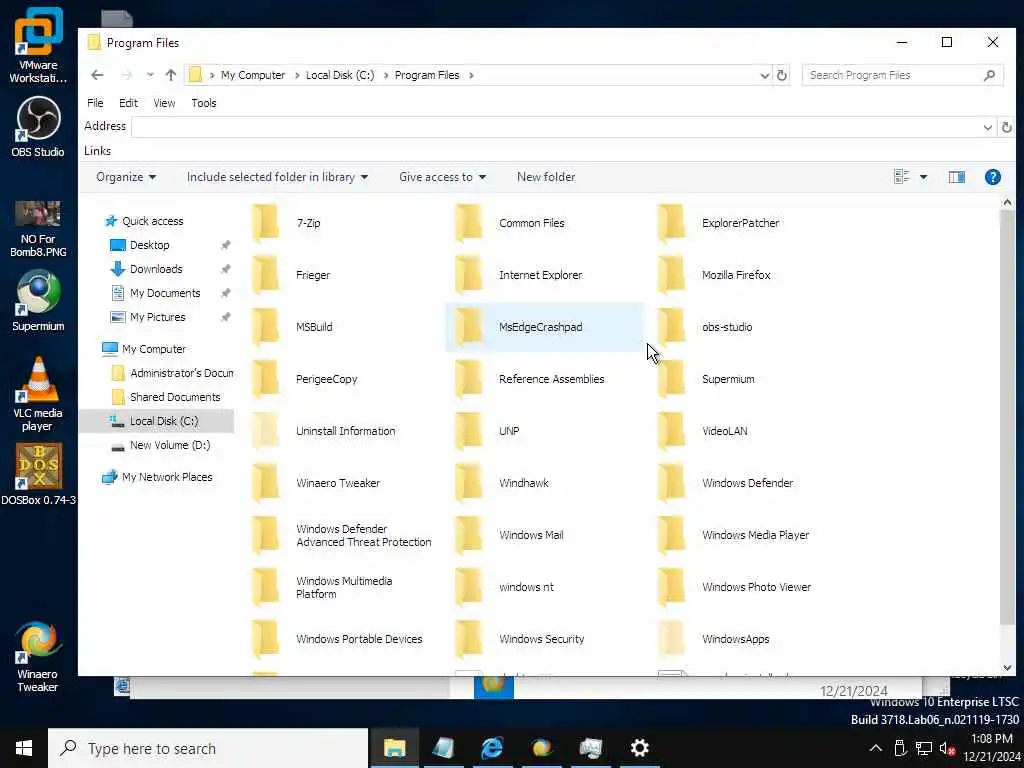
Task: Click the New folder button
Action: [x=546, y=177]
